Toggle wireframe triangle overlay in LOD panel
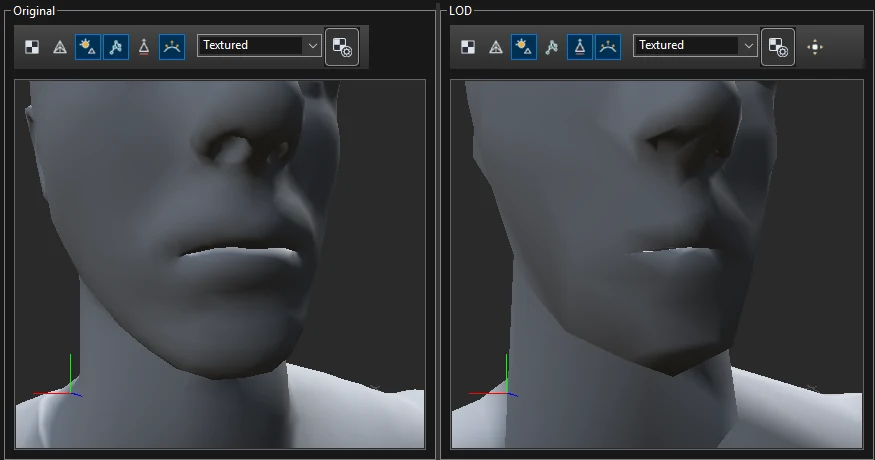Viewport: 875px width, 460px height. click(496, 47)
